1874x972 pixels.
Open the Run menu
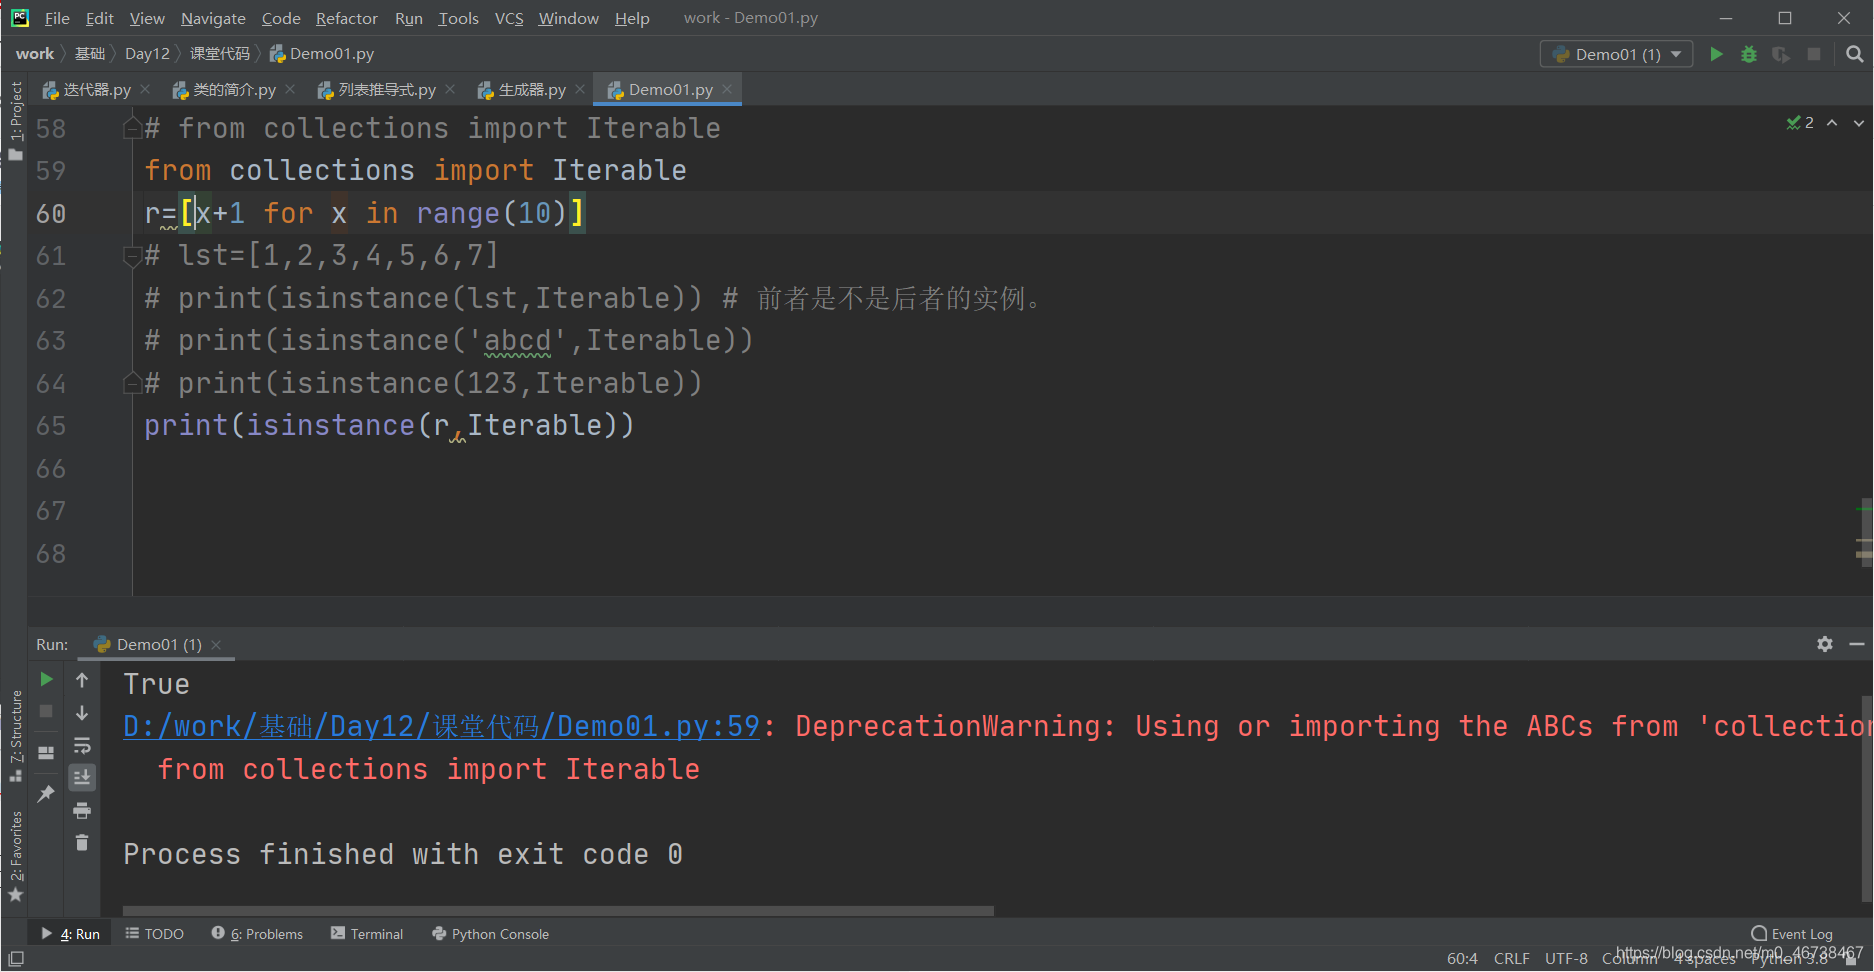tap(409, 18)
